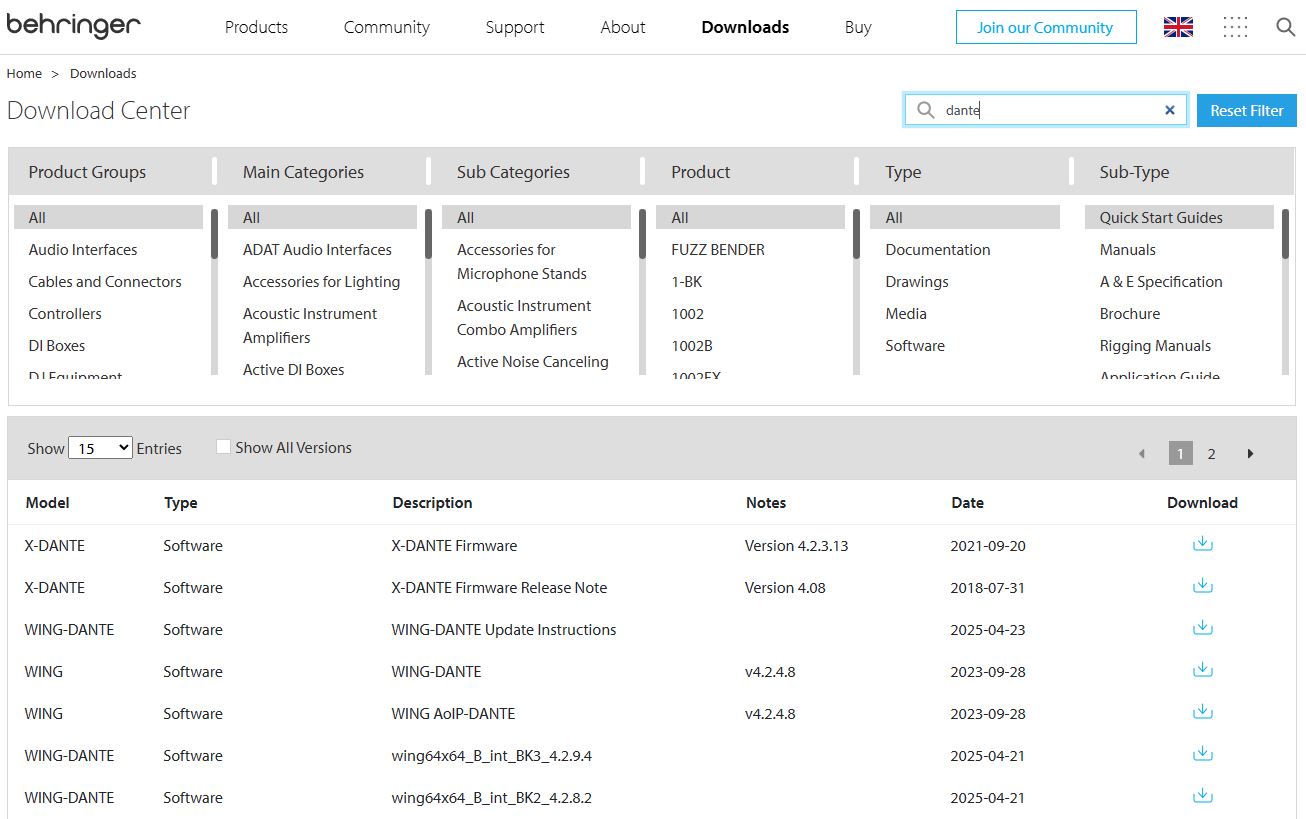Download WING AoIP-DANTE software
This screenshot has width=1306, height=819.
click(x=1203, y=712)
